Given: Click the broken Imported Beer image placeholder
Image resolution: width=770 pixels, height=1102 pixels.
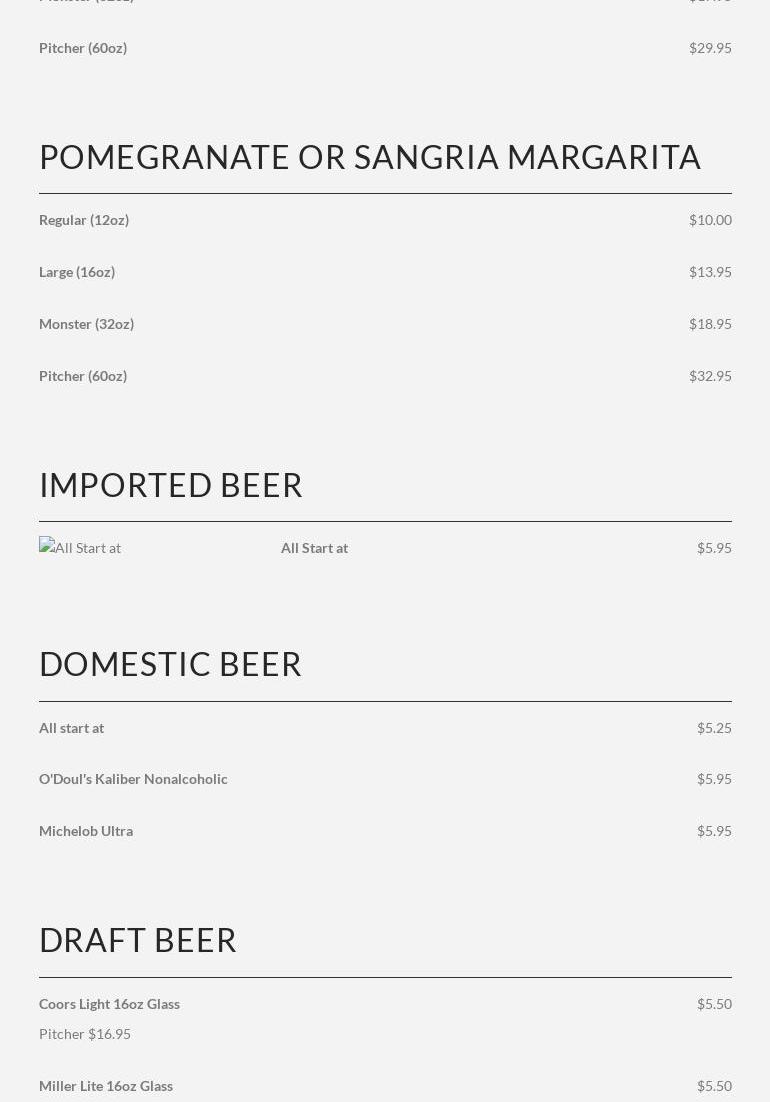Looking at the screenshot, I should 80,547.
